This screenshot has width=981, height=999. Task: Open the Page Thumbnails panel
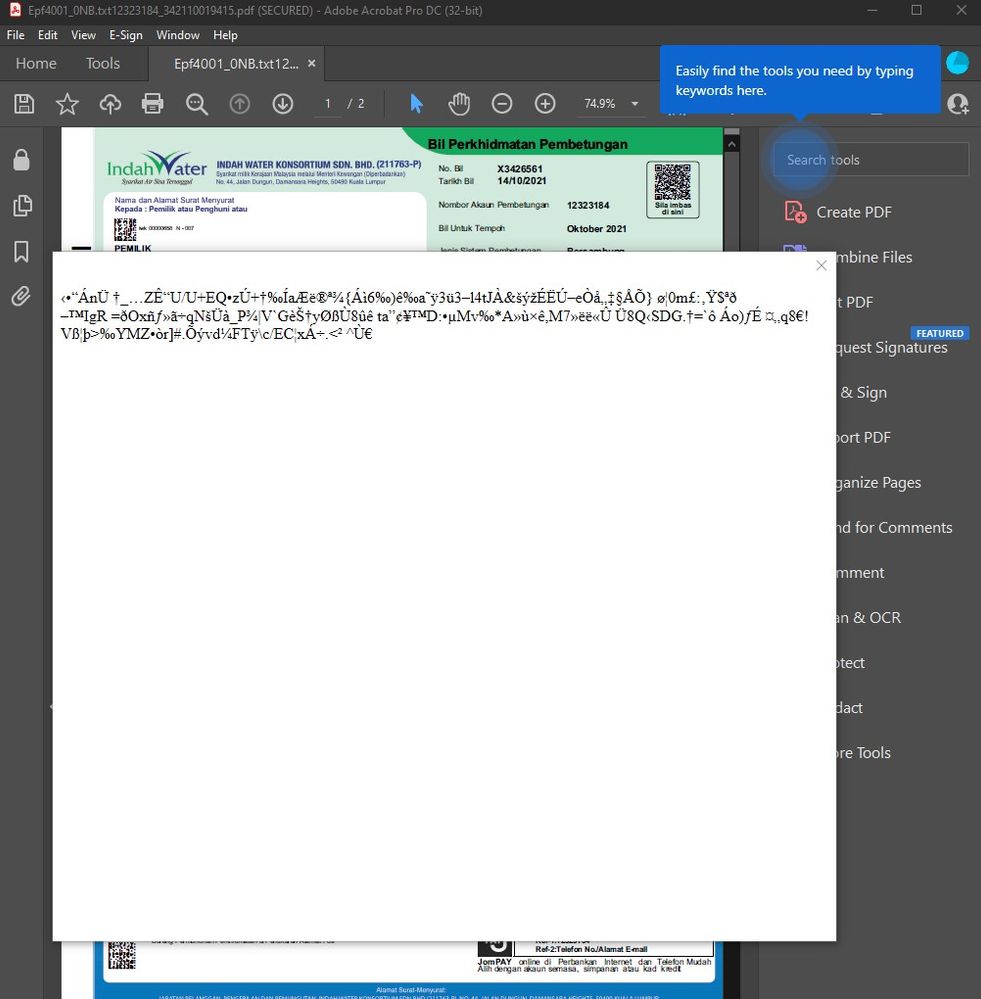[x=20, y=206]
